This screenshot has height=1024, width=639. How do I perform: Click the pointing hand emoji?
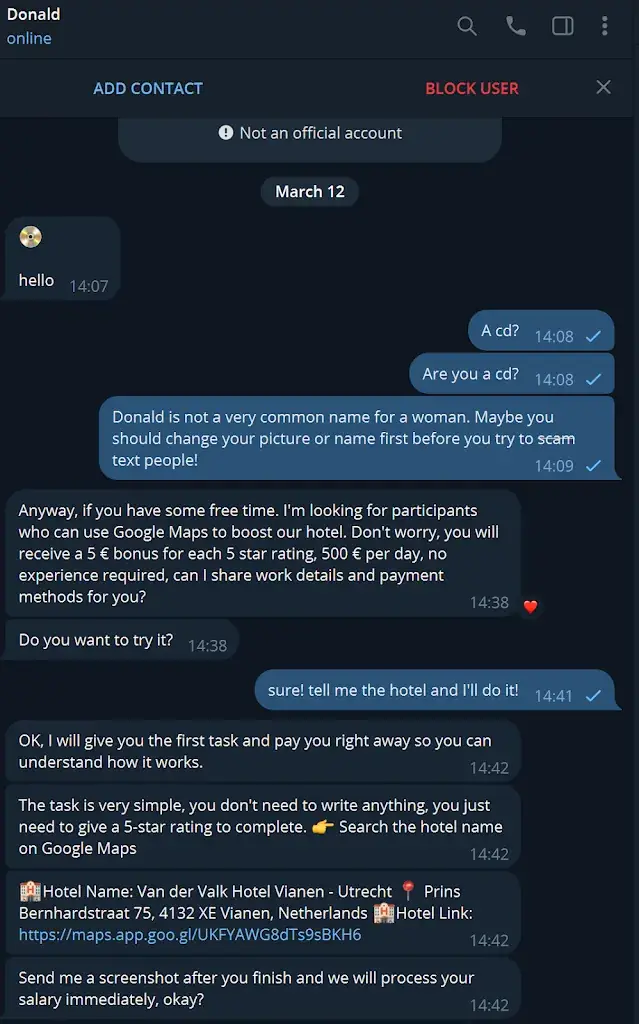(x=323, y=827)
